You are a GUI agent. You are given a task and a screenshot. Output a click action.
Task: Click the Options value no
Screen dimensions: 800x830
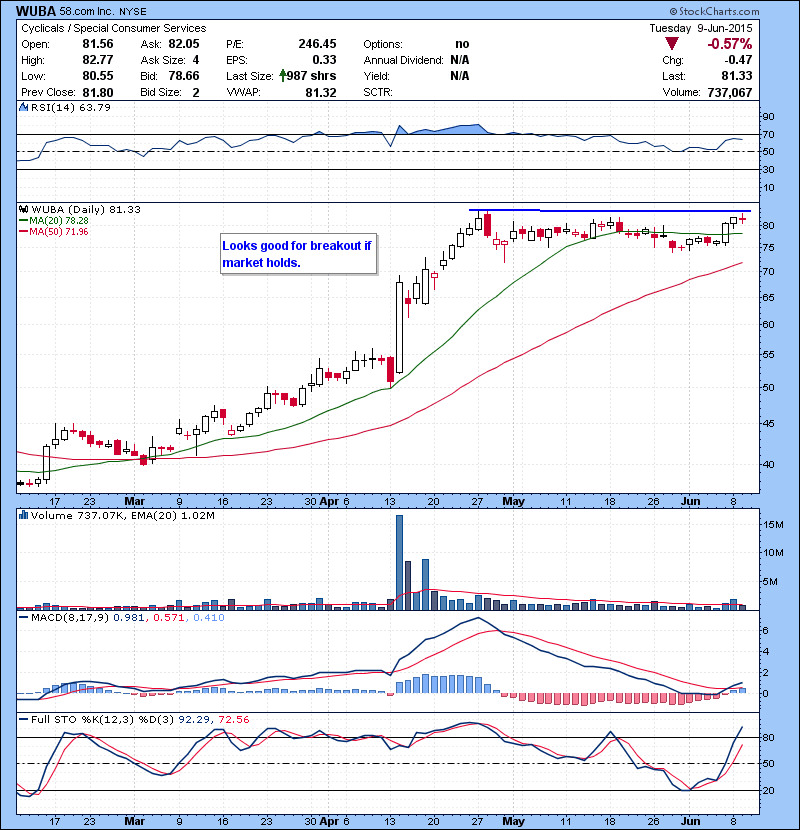462,44
